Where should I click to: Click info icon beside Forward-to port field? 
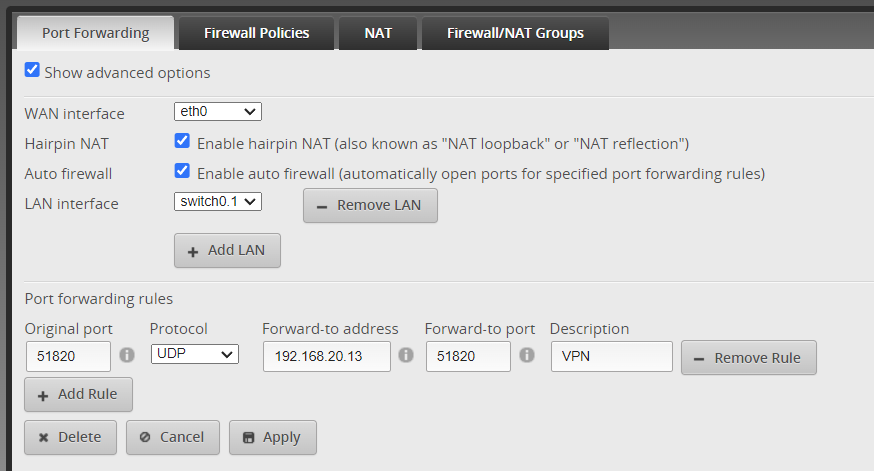526,354
